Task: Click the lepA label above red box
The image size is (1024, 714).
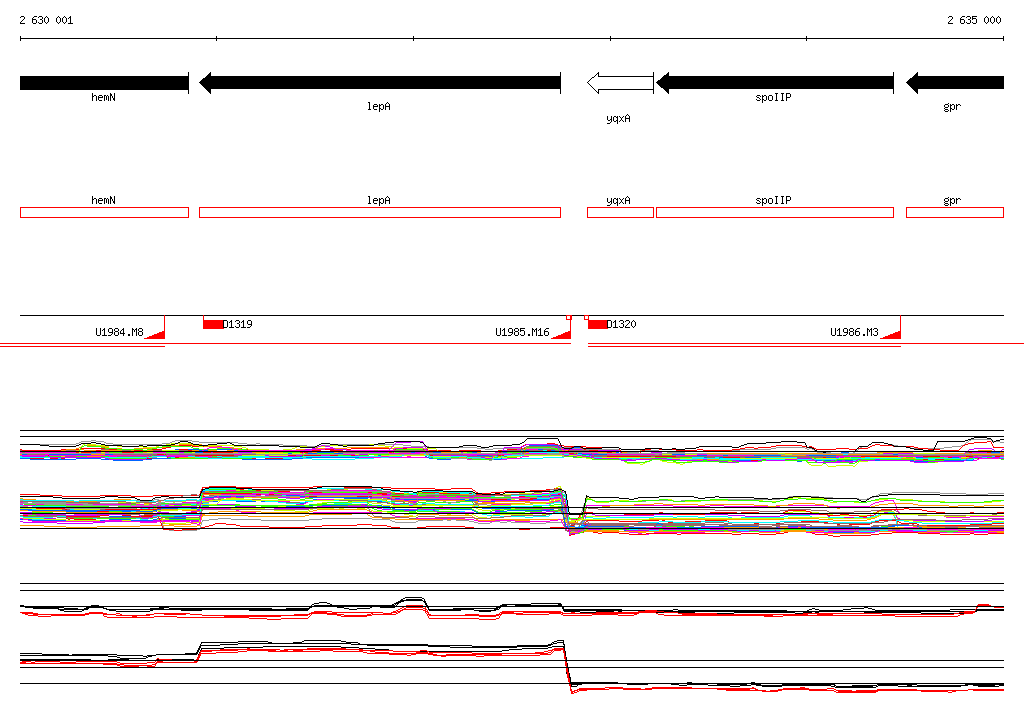Action: (379, 201)
